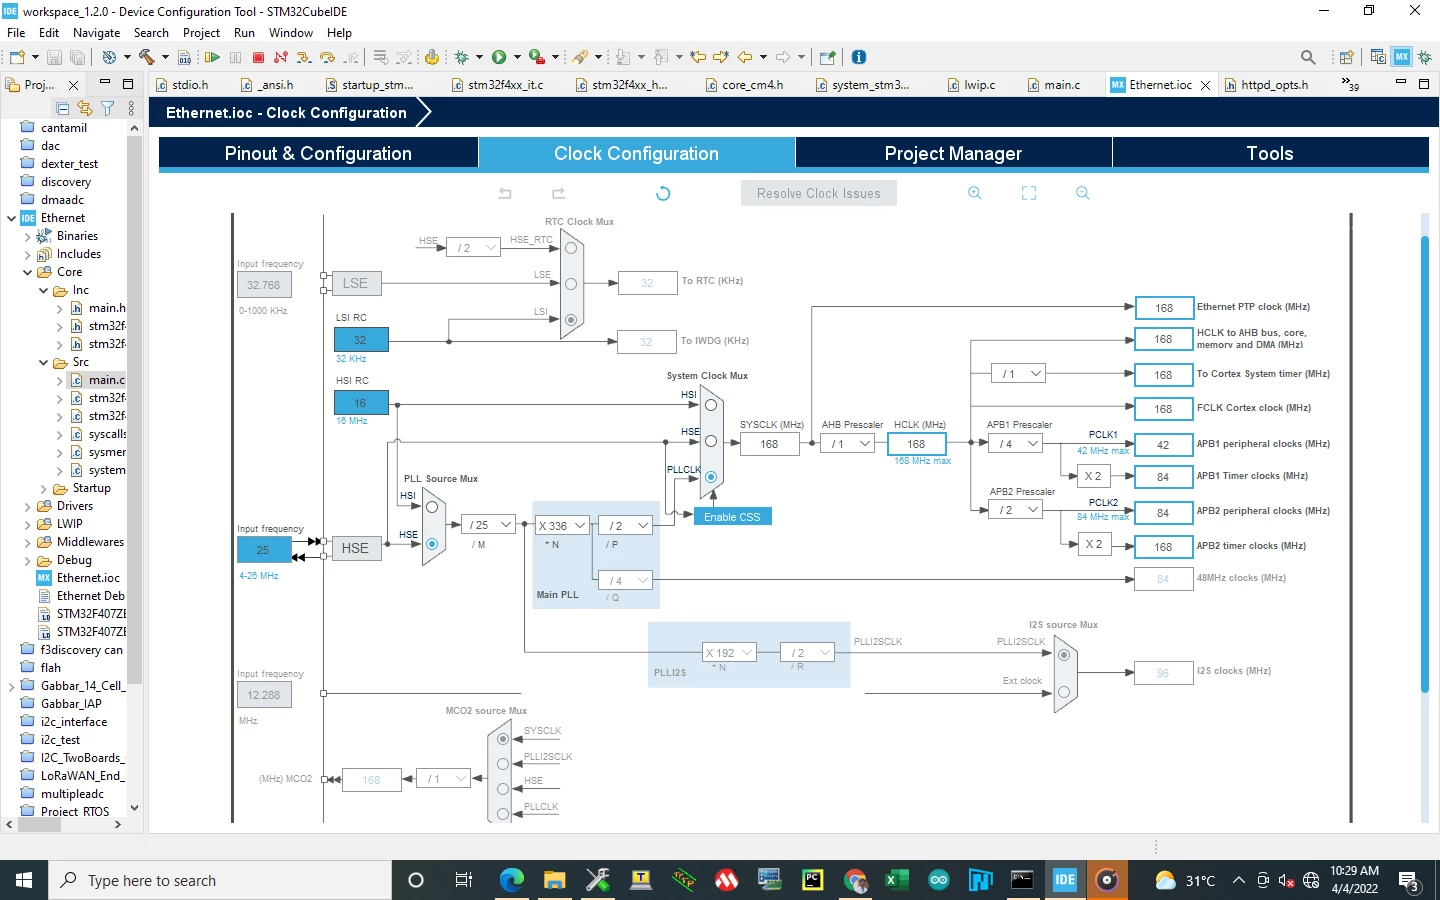Open the PLL multiplier X 336 dropdown

(x=562, y=526)
